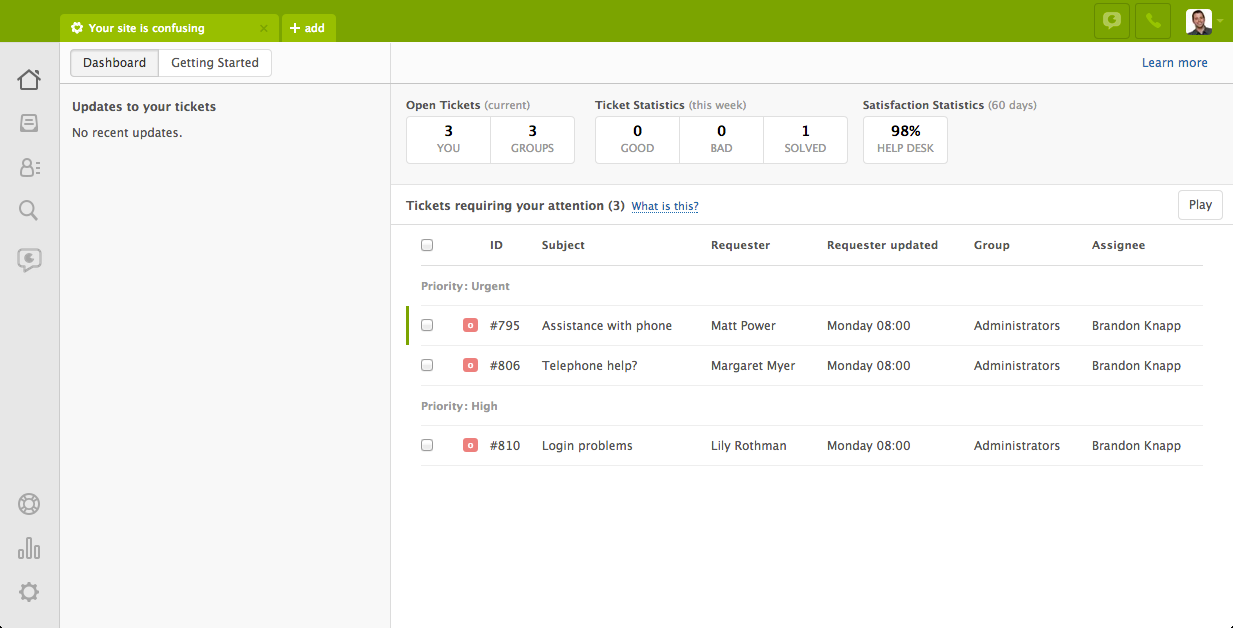Toggle the select-all tickets checkbox
The height and width of the screenshot is (628, 1233).
point(427,245)
